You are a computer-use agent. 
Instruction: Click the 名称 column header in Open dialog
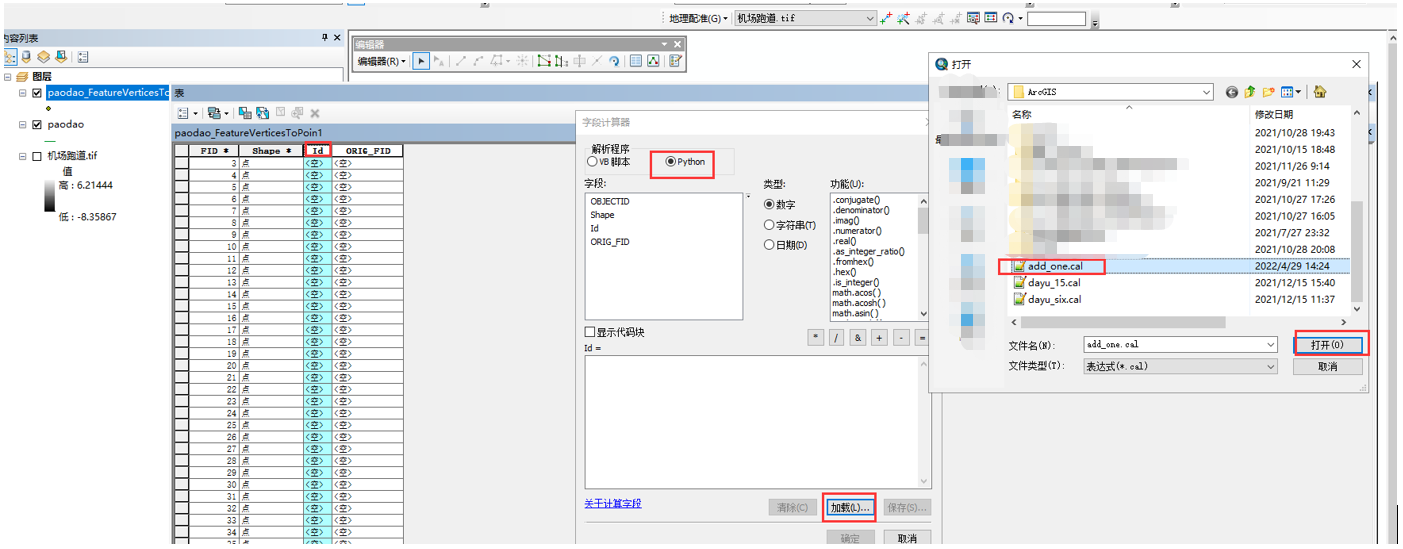[1128, 115]
